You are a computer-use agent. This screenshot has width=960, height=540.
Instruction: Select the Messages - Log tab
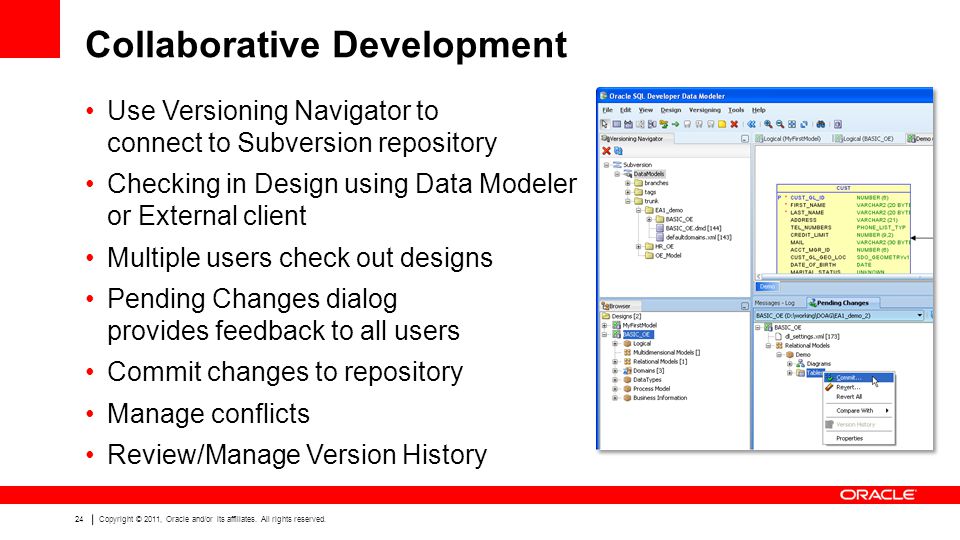pos(774,303)
